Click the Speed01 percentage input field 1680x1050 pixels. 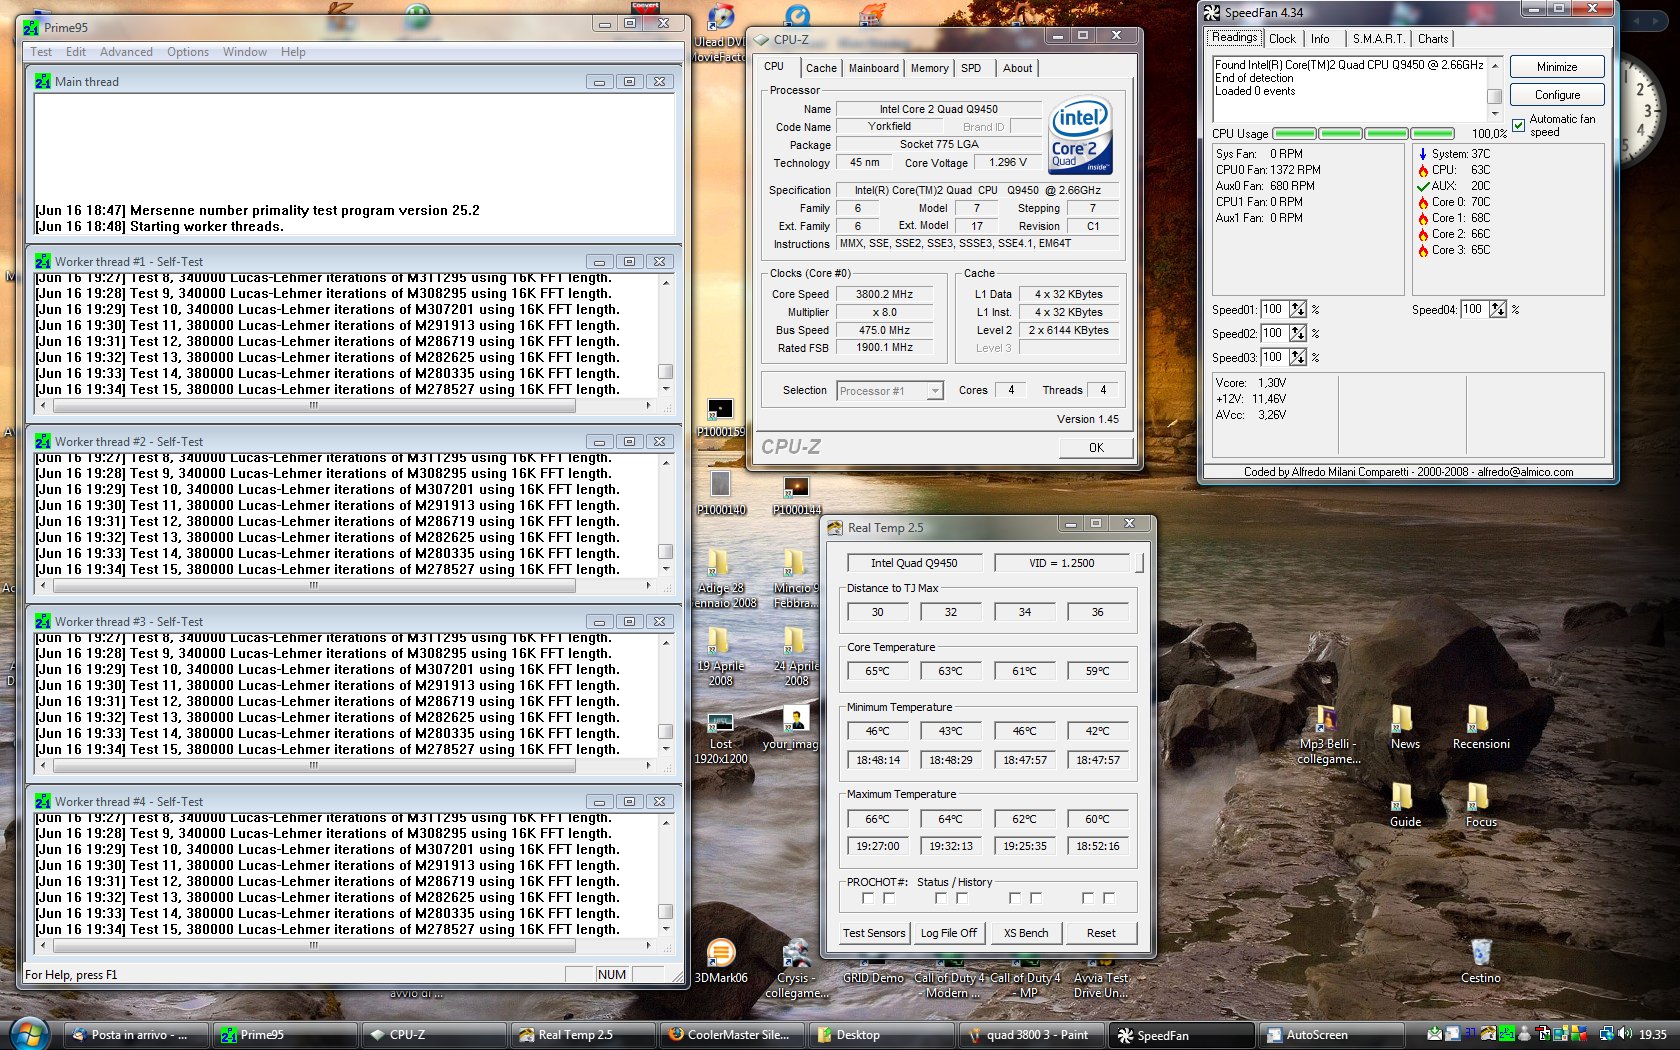(1273, 310)
